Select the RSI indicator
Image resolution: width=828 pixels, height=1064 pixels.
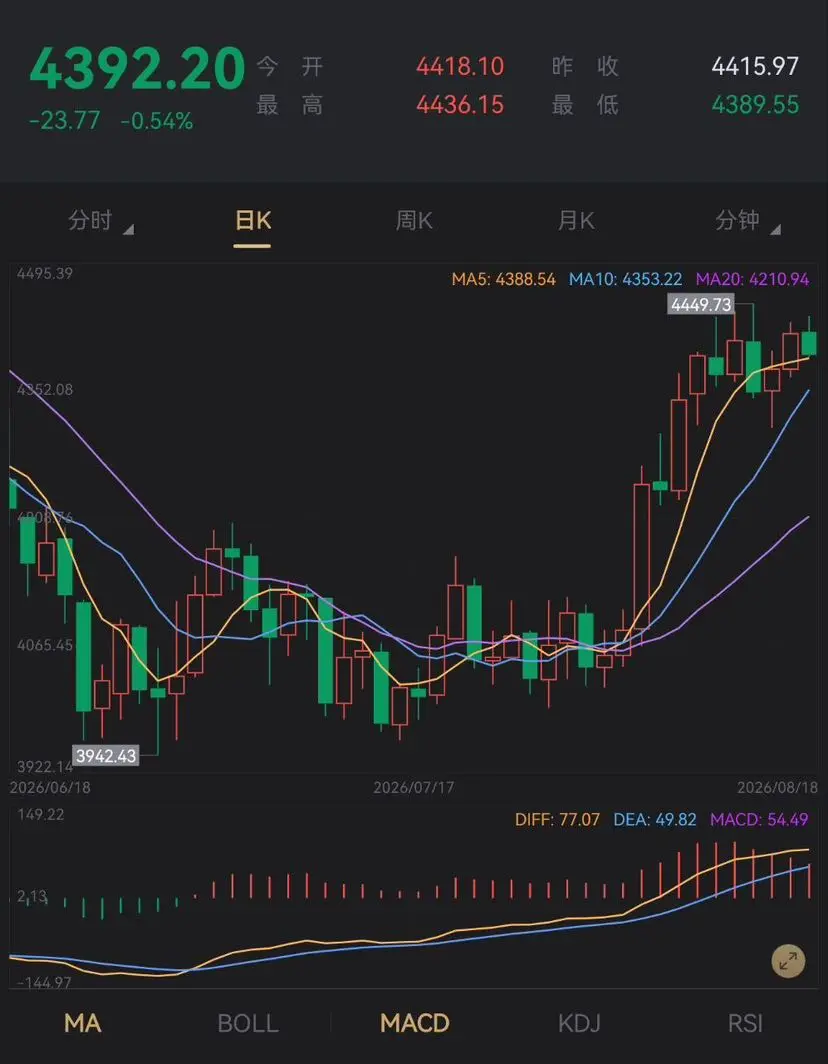click(745, 1023)
